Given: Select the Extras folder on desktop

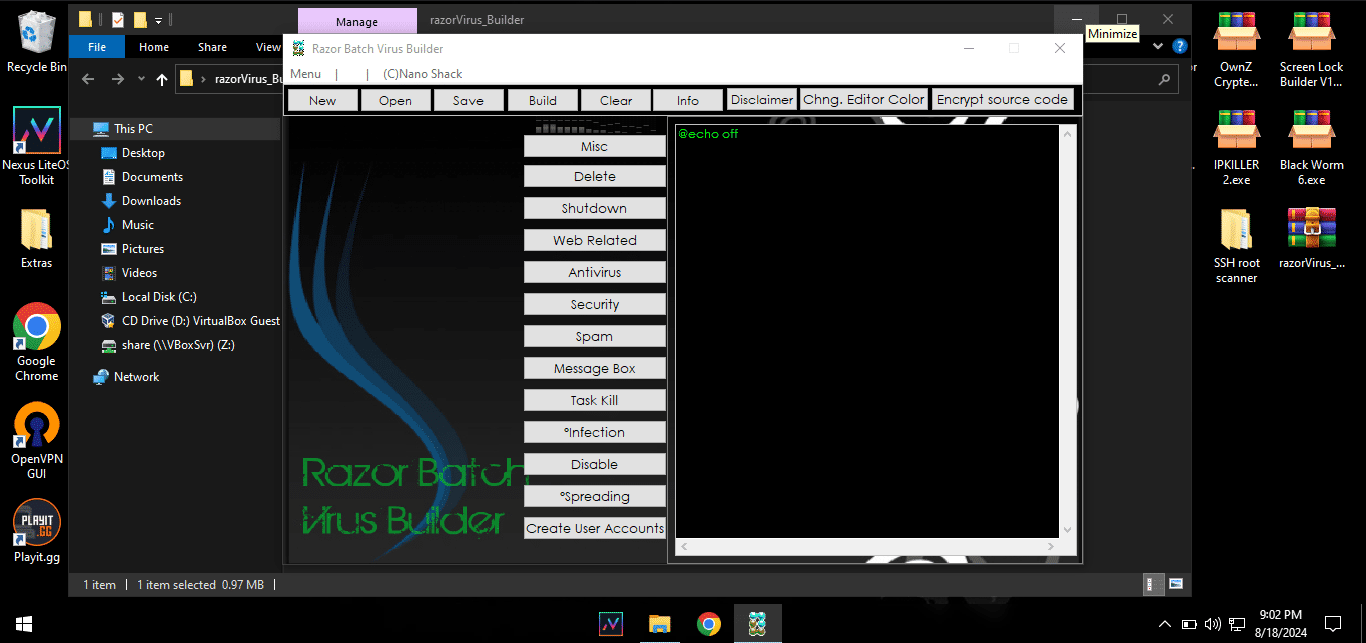Looking at the screenshot, I should pos(36,238).
